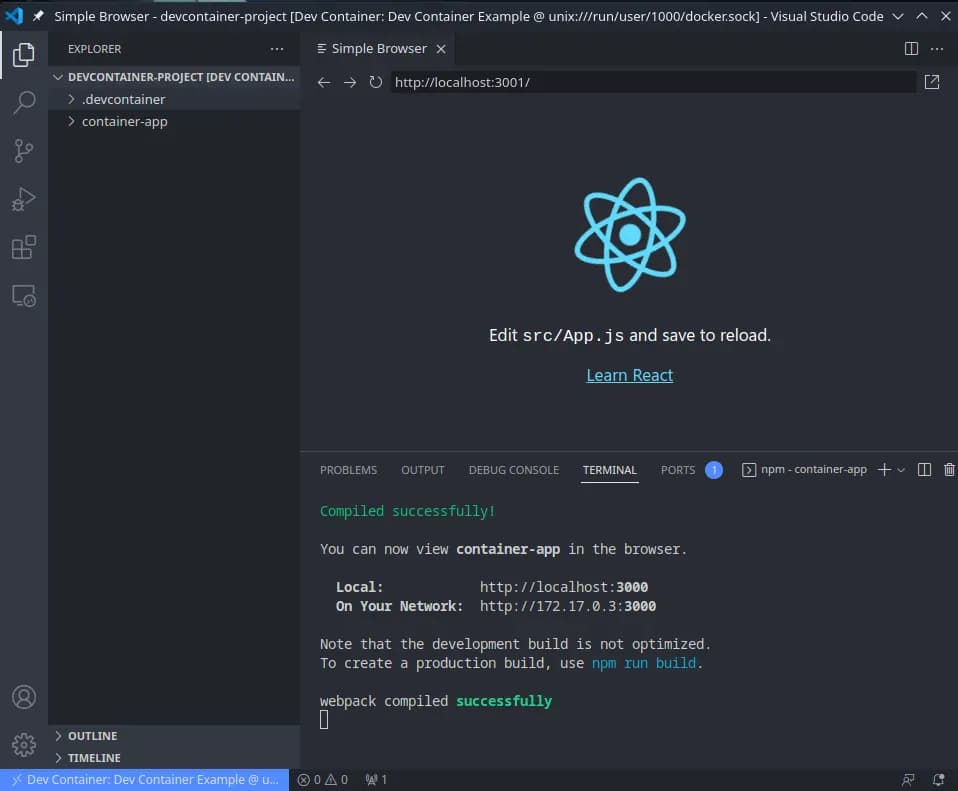Click the http://localhost:3000 URL in terminal
958x791 pixels.
coord(563,587)
